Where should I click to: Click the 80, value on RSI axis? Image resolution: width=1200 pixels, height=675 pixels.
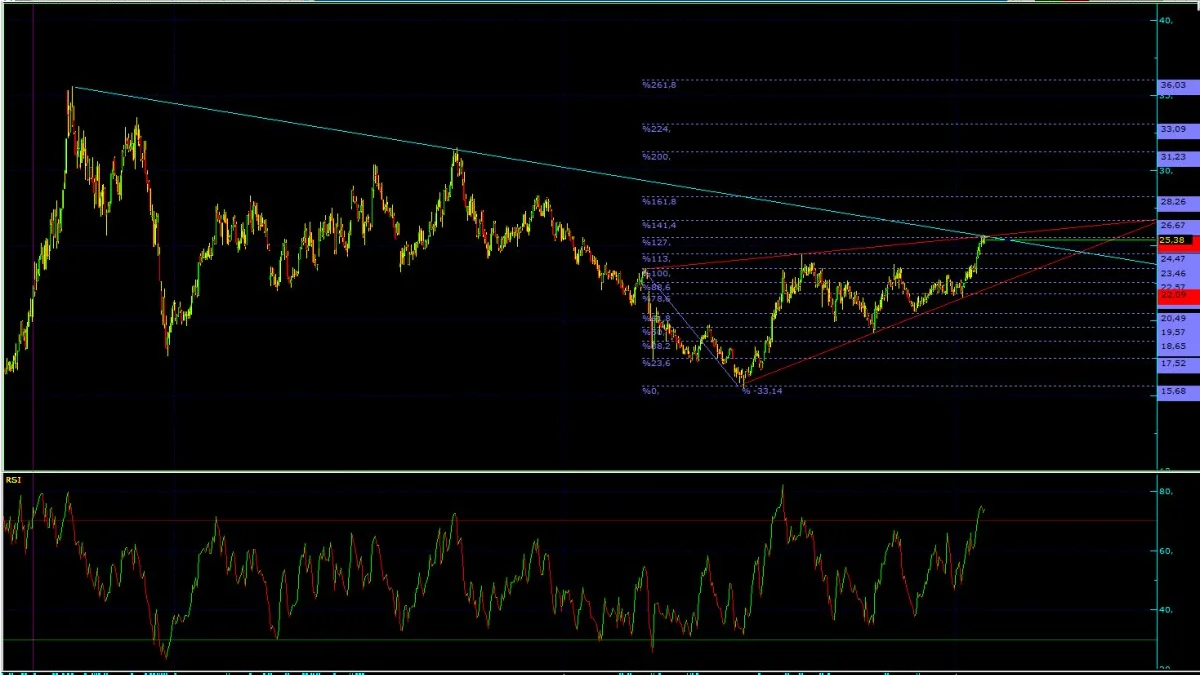(1165, 492)
